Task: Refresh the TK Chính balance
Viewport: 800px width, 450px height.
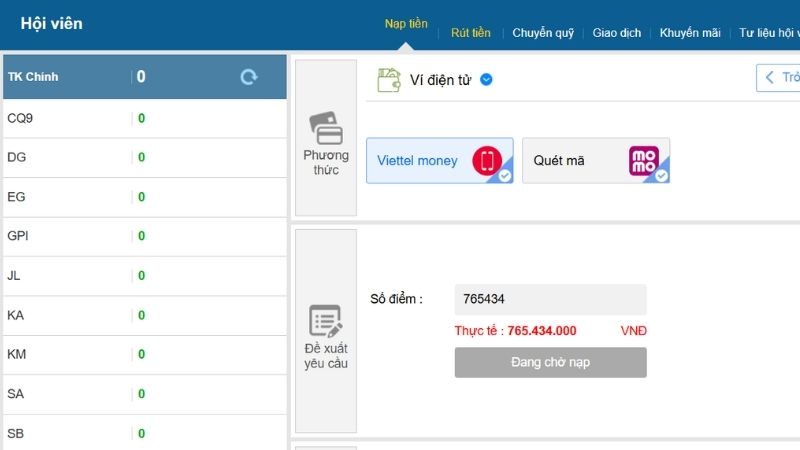Action: [x=249, y=77]
